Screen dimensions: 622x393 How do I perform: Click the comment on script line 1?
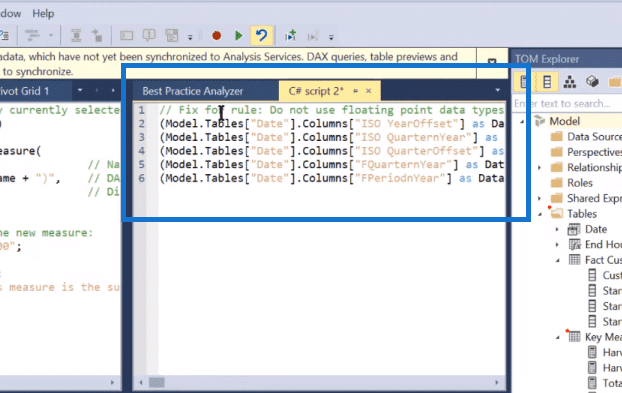click(x=332, y=110)
